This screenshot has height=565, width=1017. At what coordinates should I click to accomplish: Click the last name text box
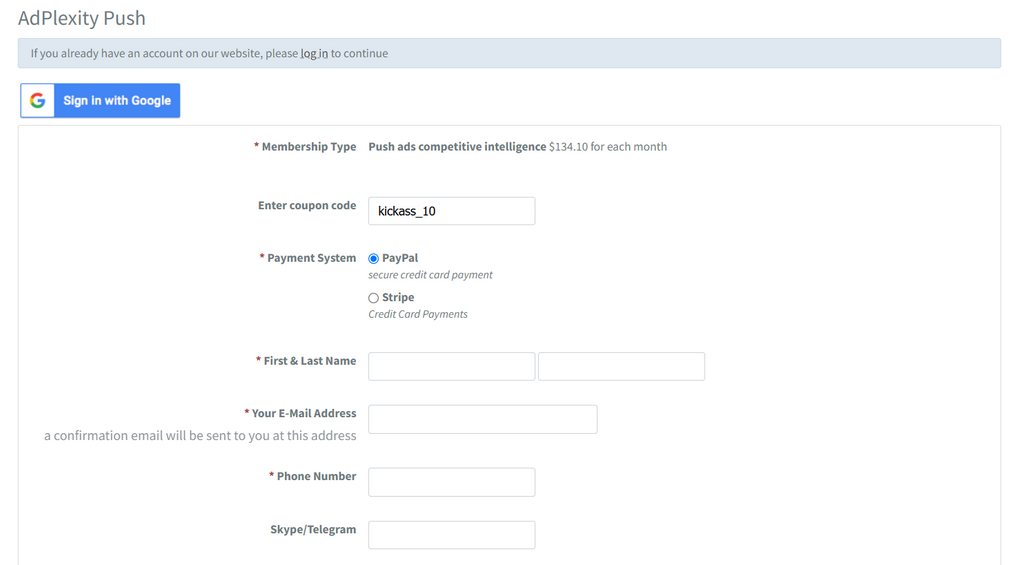tap(621, 366)
